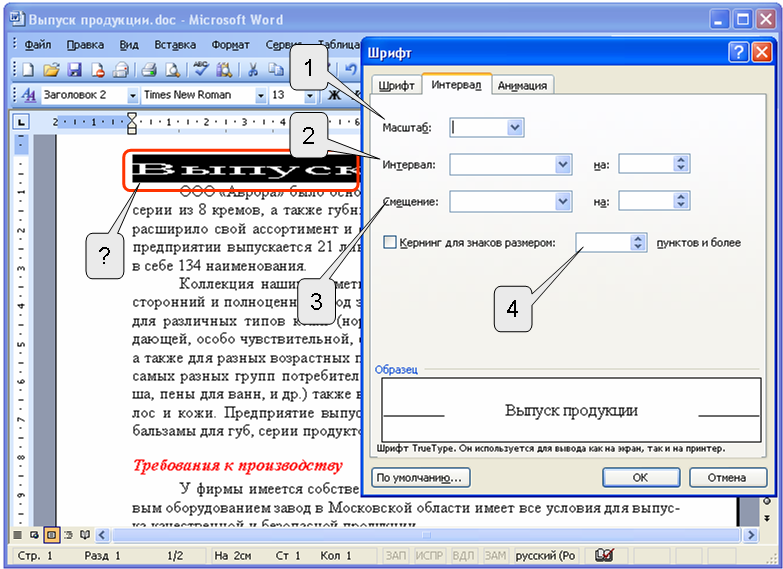Viewport: 783px width, 569px height.
Task: Click the Отмена button
Action: point(727,478)
